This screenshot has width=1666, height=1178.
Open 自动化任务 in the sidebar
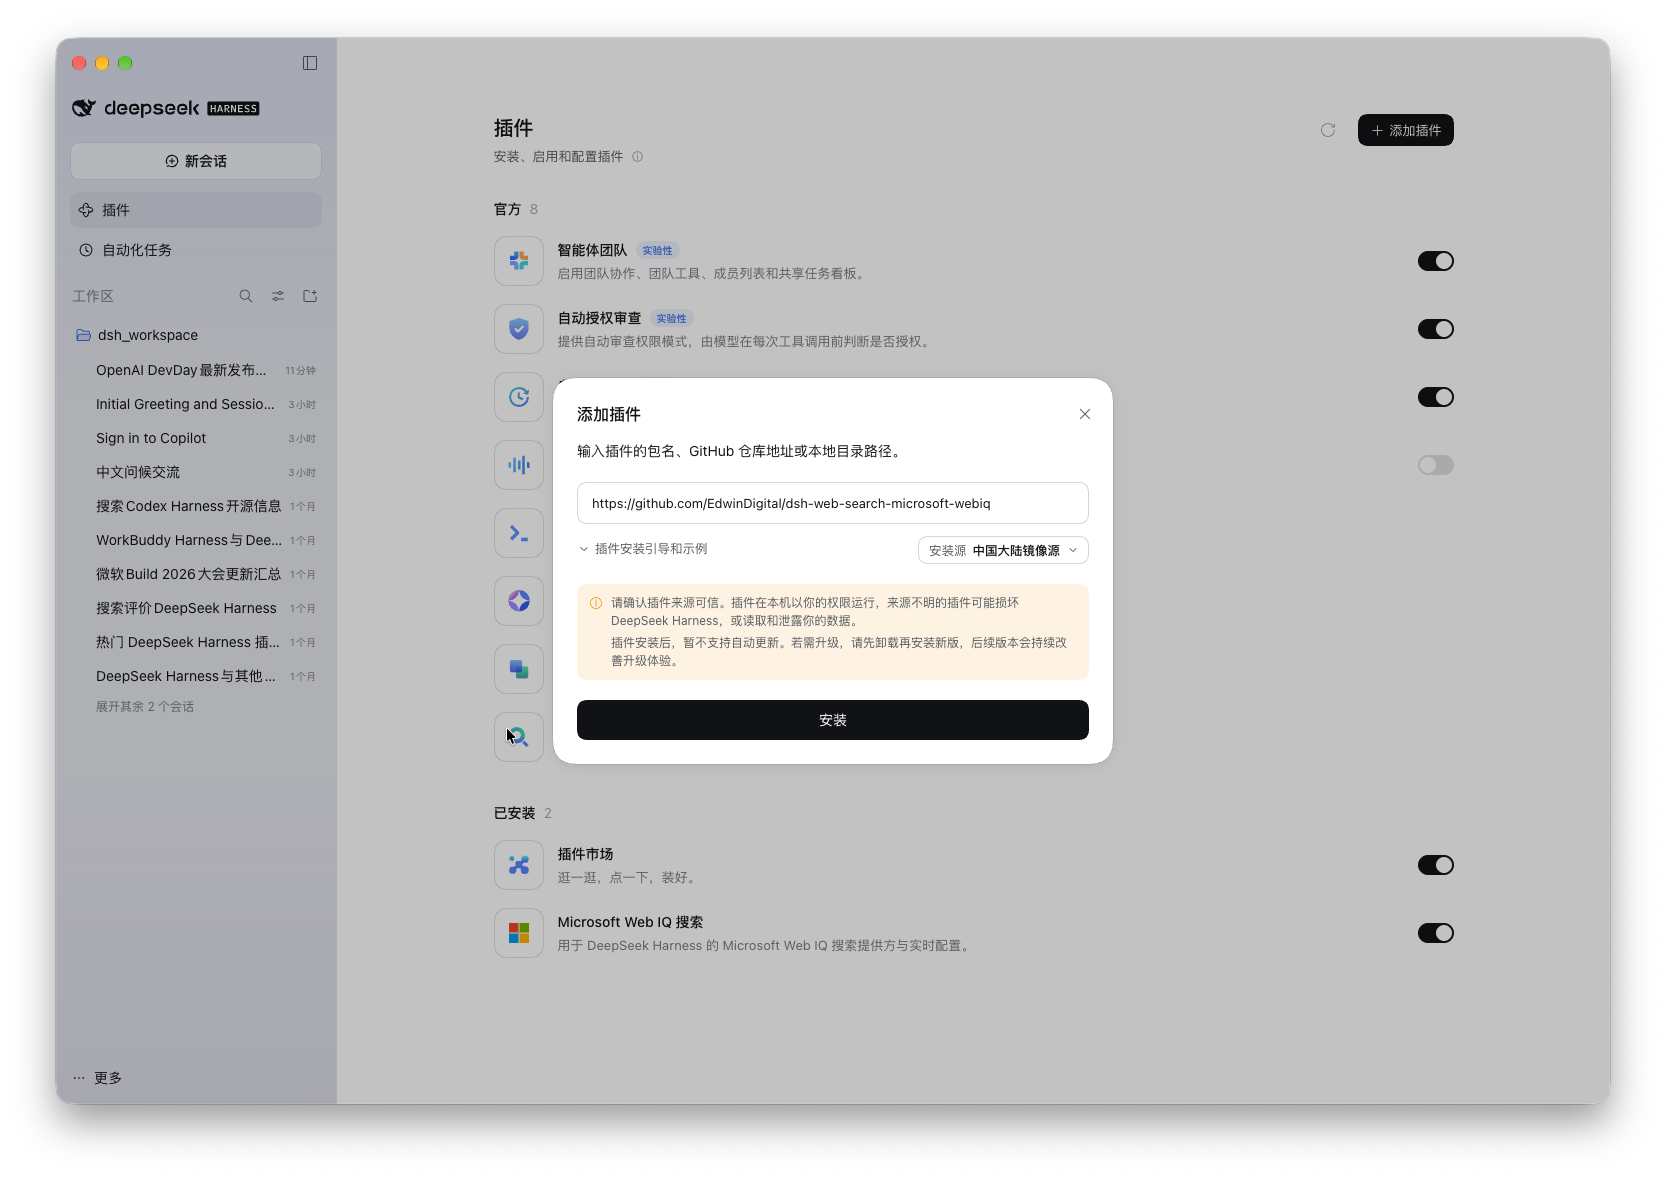pos(196,250)
